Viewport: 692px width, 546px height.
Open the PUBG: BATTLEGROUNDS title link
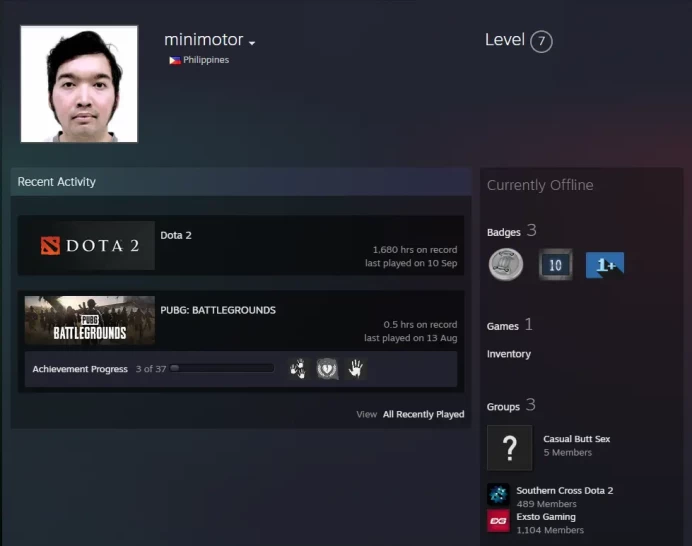(x=218, y=310)
